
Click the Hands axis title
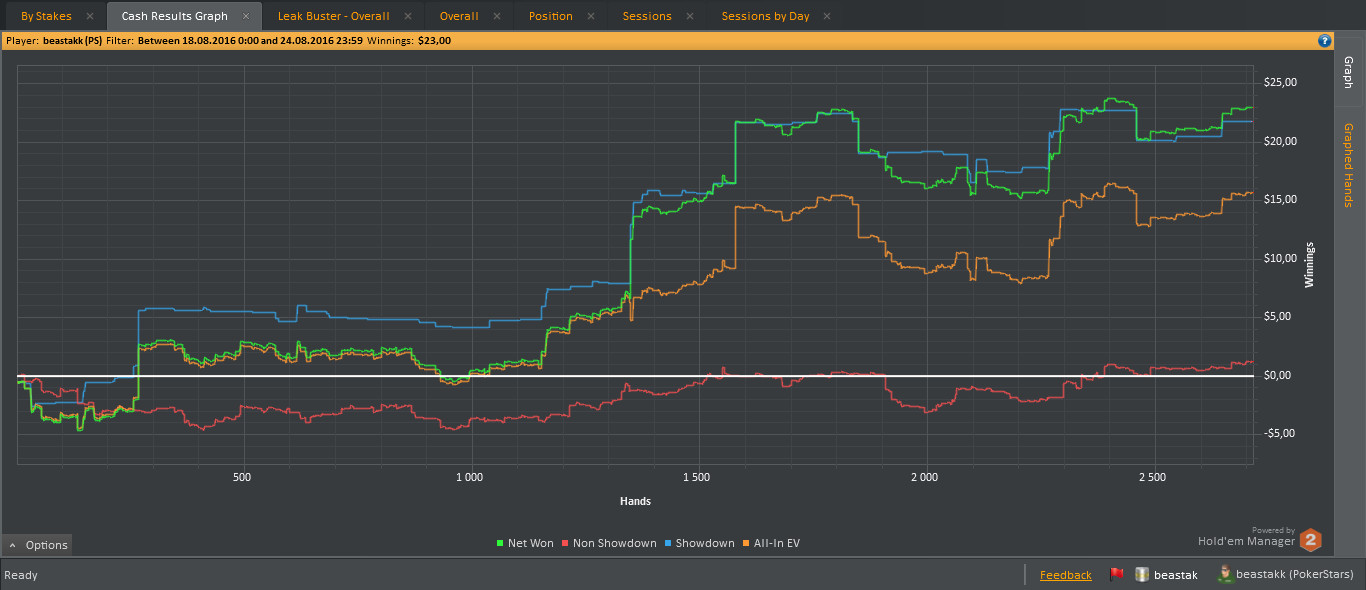(x=635, y=501)
